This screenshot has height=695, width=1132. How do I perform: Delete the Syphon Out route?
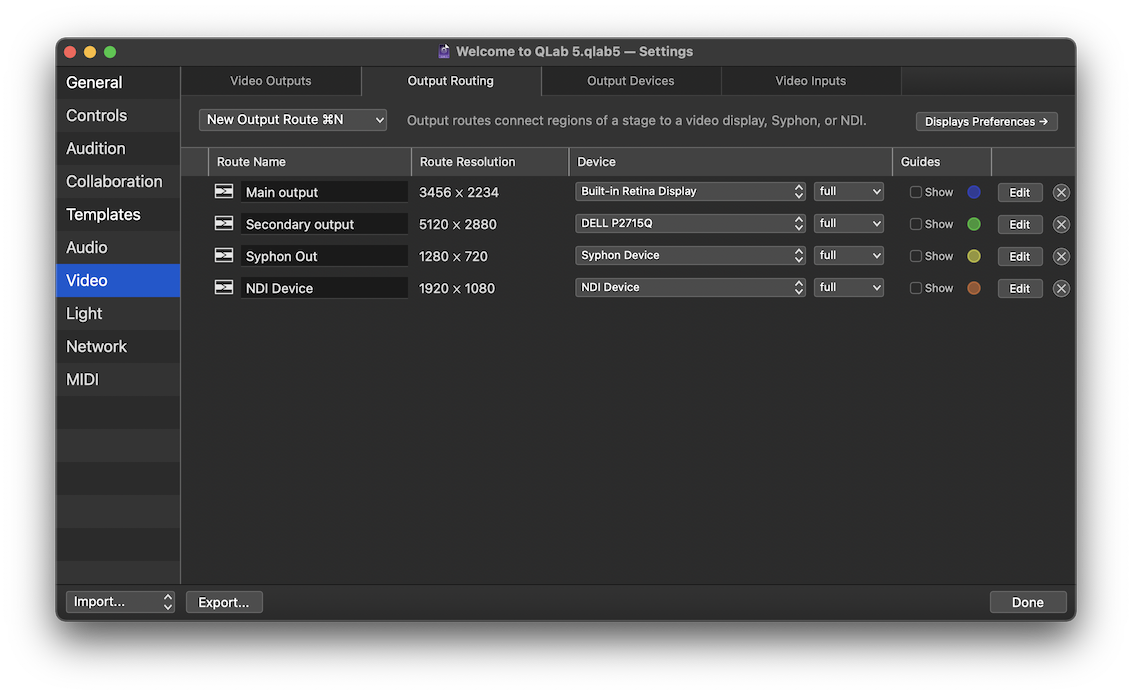point(1061,256)
